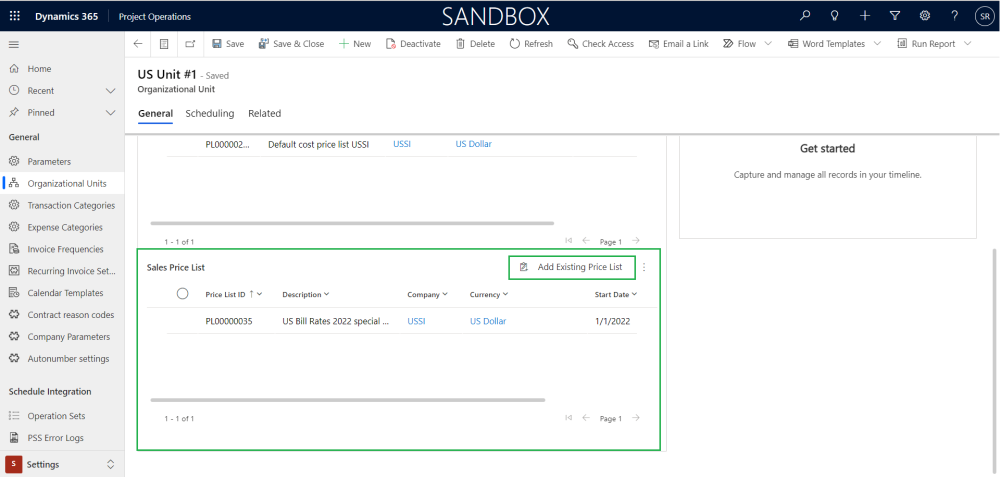Open the Company column header menu

click(x=428, y=295)
